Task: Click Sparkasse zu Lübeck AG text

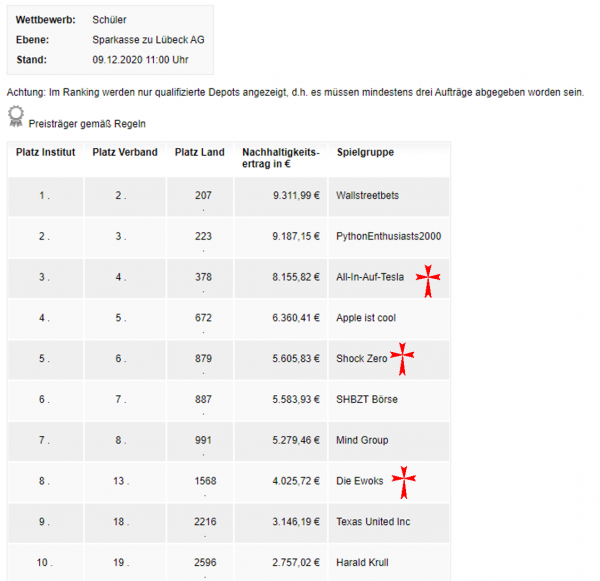Action: pos(149,40)
